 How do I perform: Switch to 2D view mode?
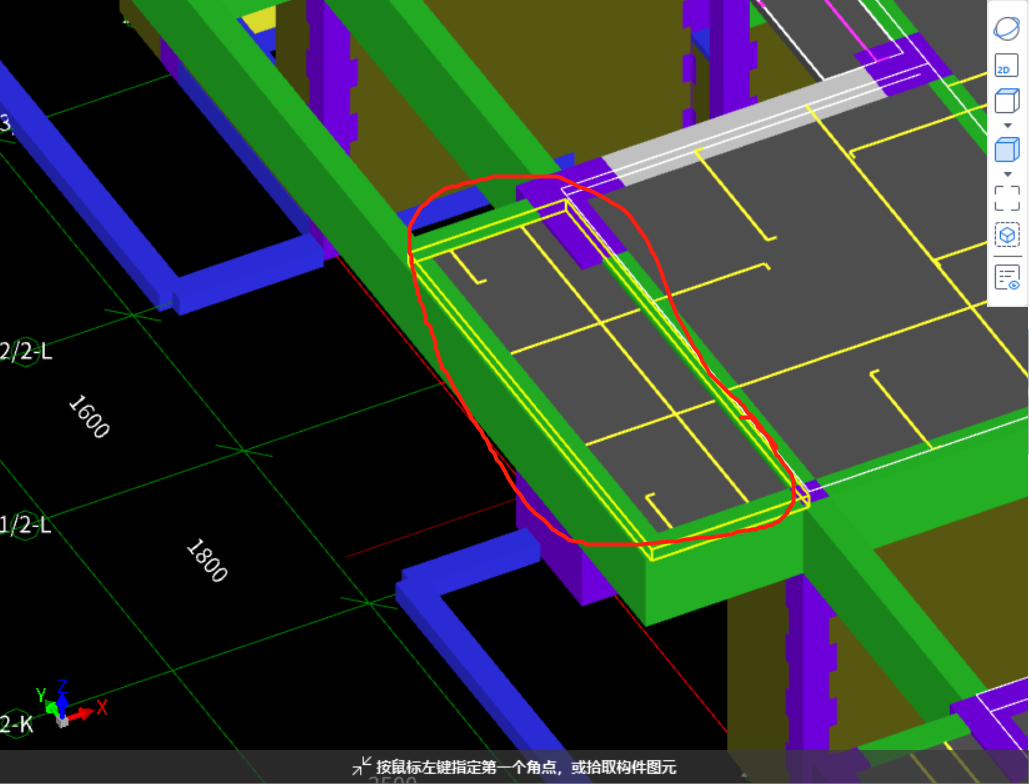pyautogui.click(x=1006, y=67)
